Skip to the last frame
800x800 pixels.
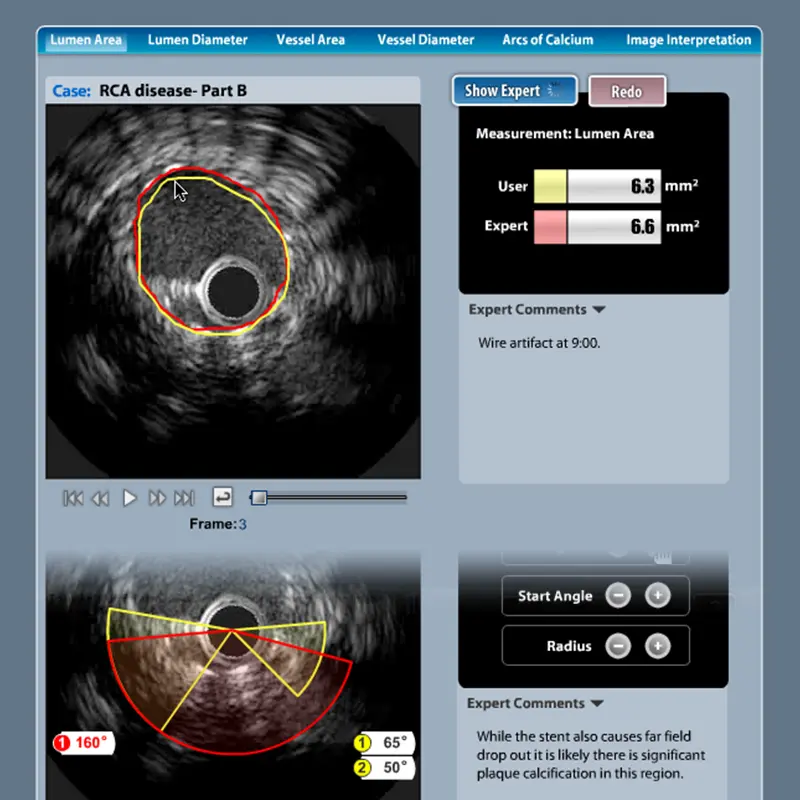pyautogui.click(x=185, y=498)
